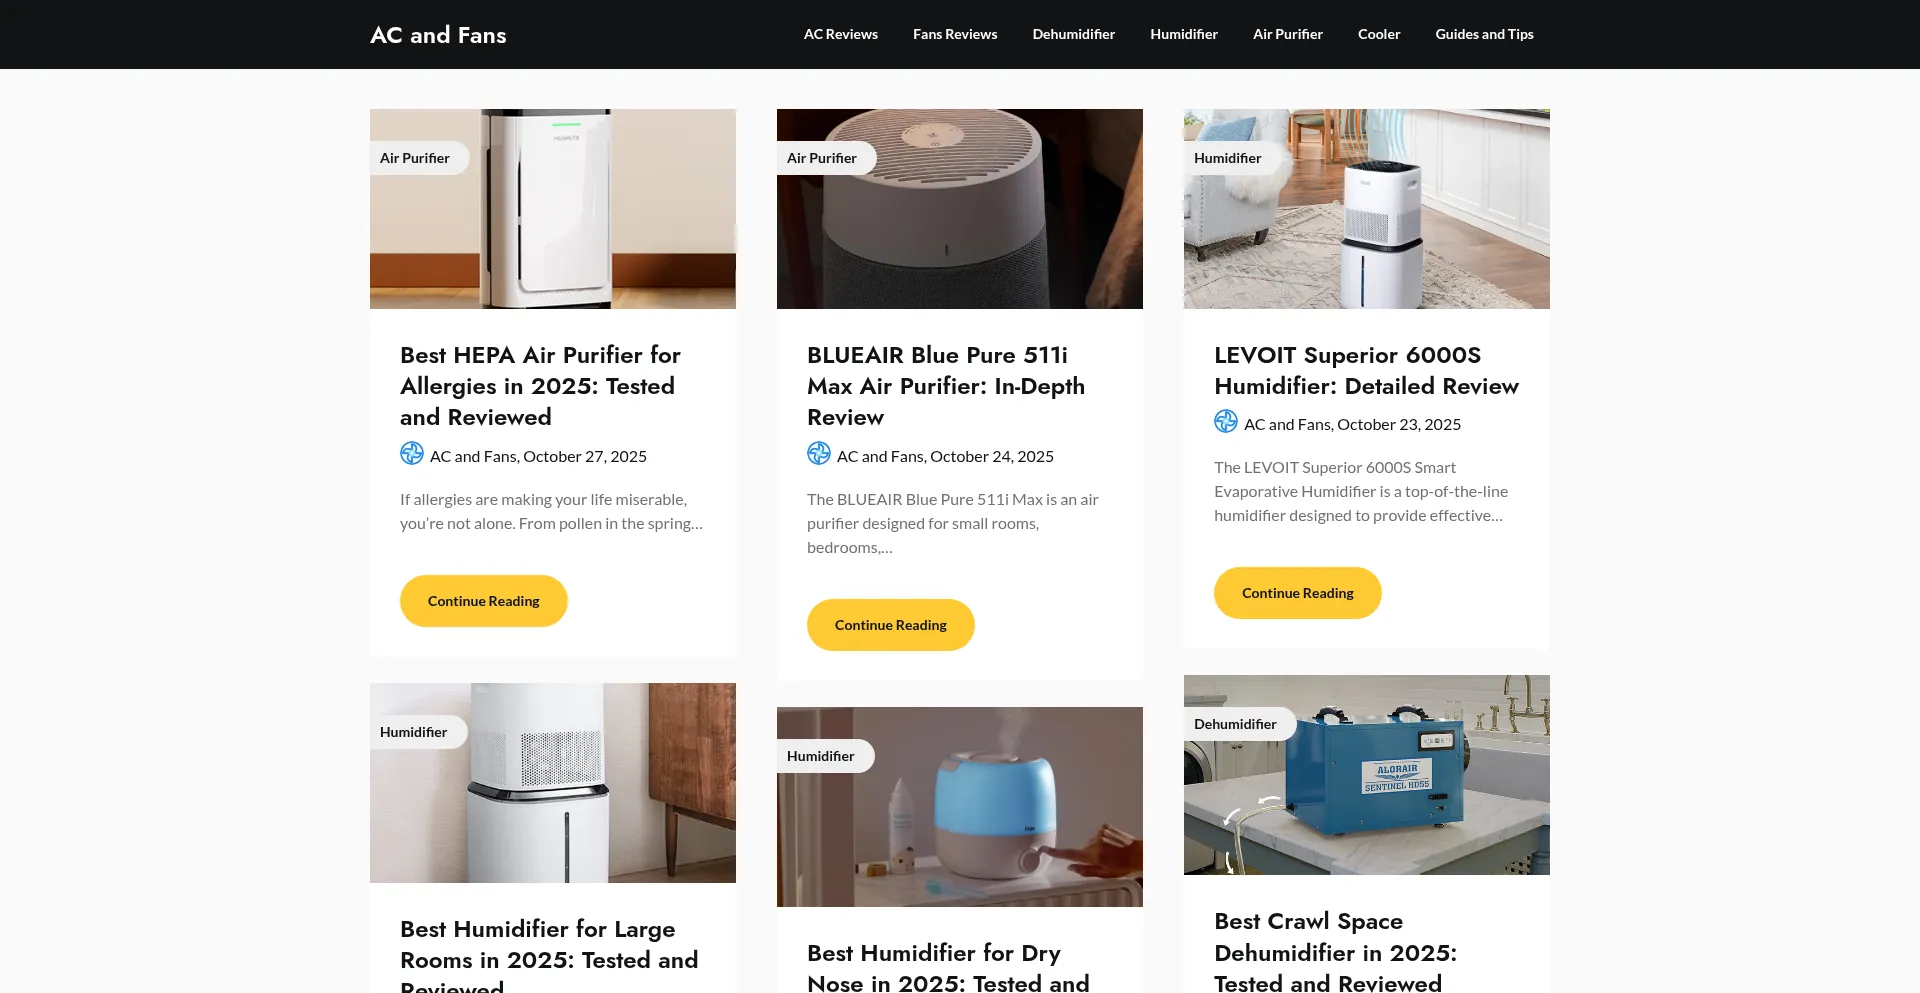Open the BLUEAIR purifier thumbnail image
This screenshot has width=1920, height=993.
point(960,209)
